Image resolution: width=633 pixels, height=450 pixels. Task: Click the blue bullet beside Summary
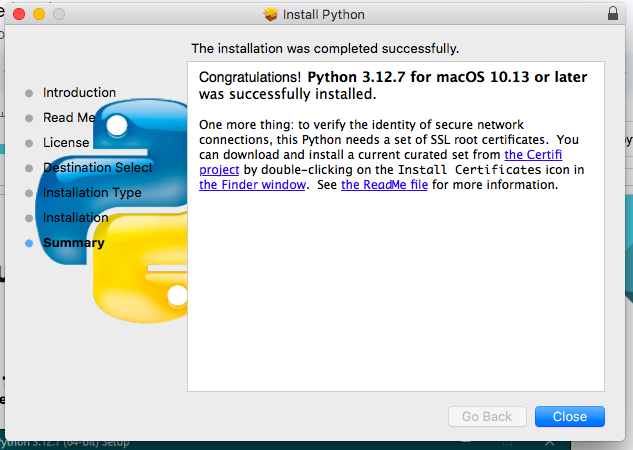click(x=29, y=243)
